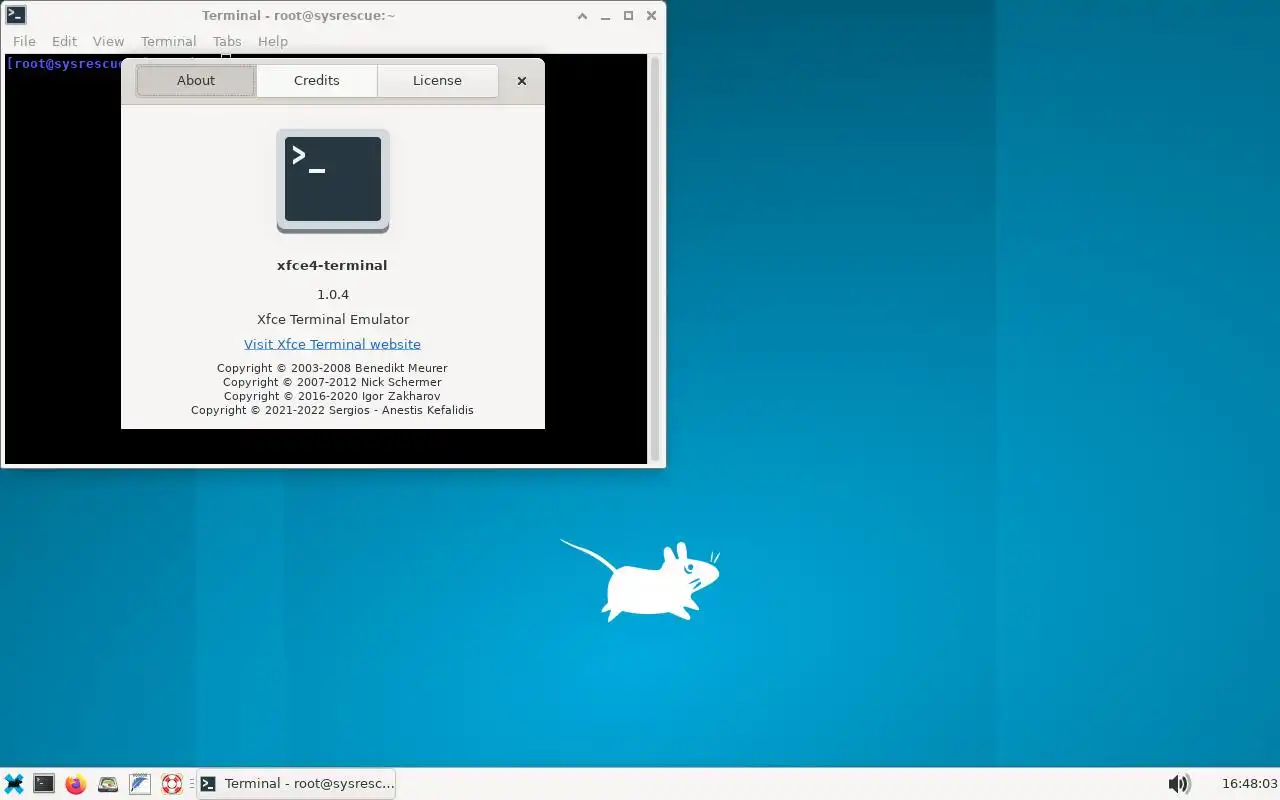Open the GParted disk tool launcher

click(108, 784)
